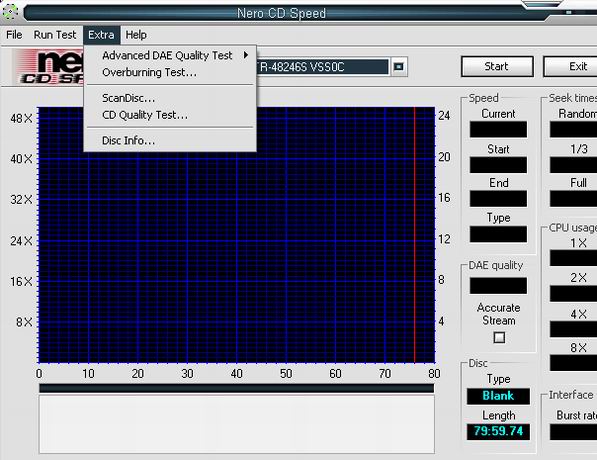Click the speed Type readout box
The width and height of the screenshot is (597, 460).
498,234
